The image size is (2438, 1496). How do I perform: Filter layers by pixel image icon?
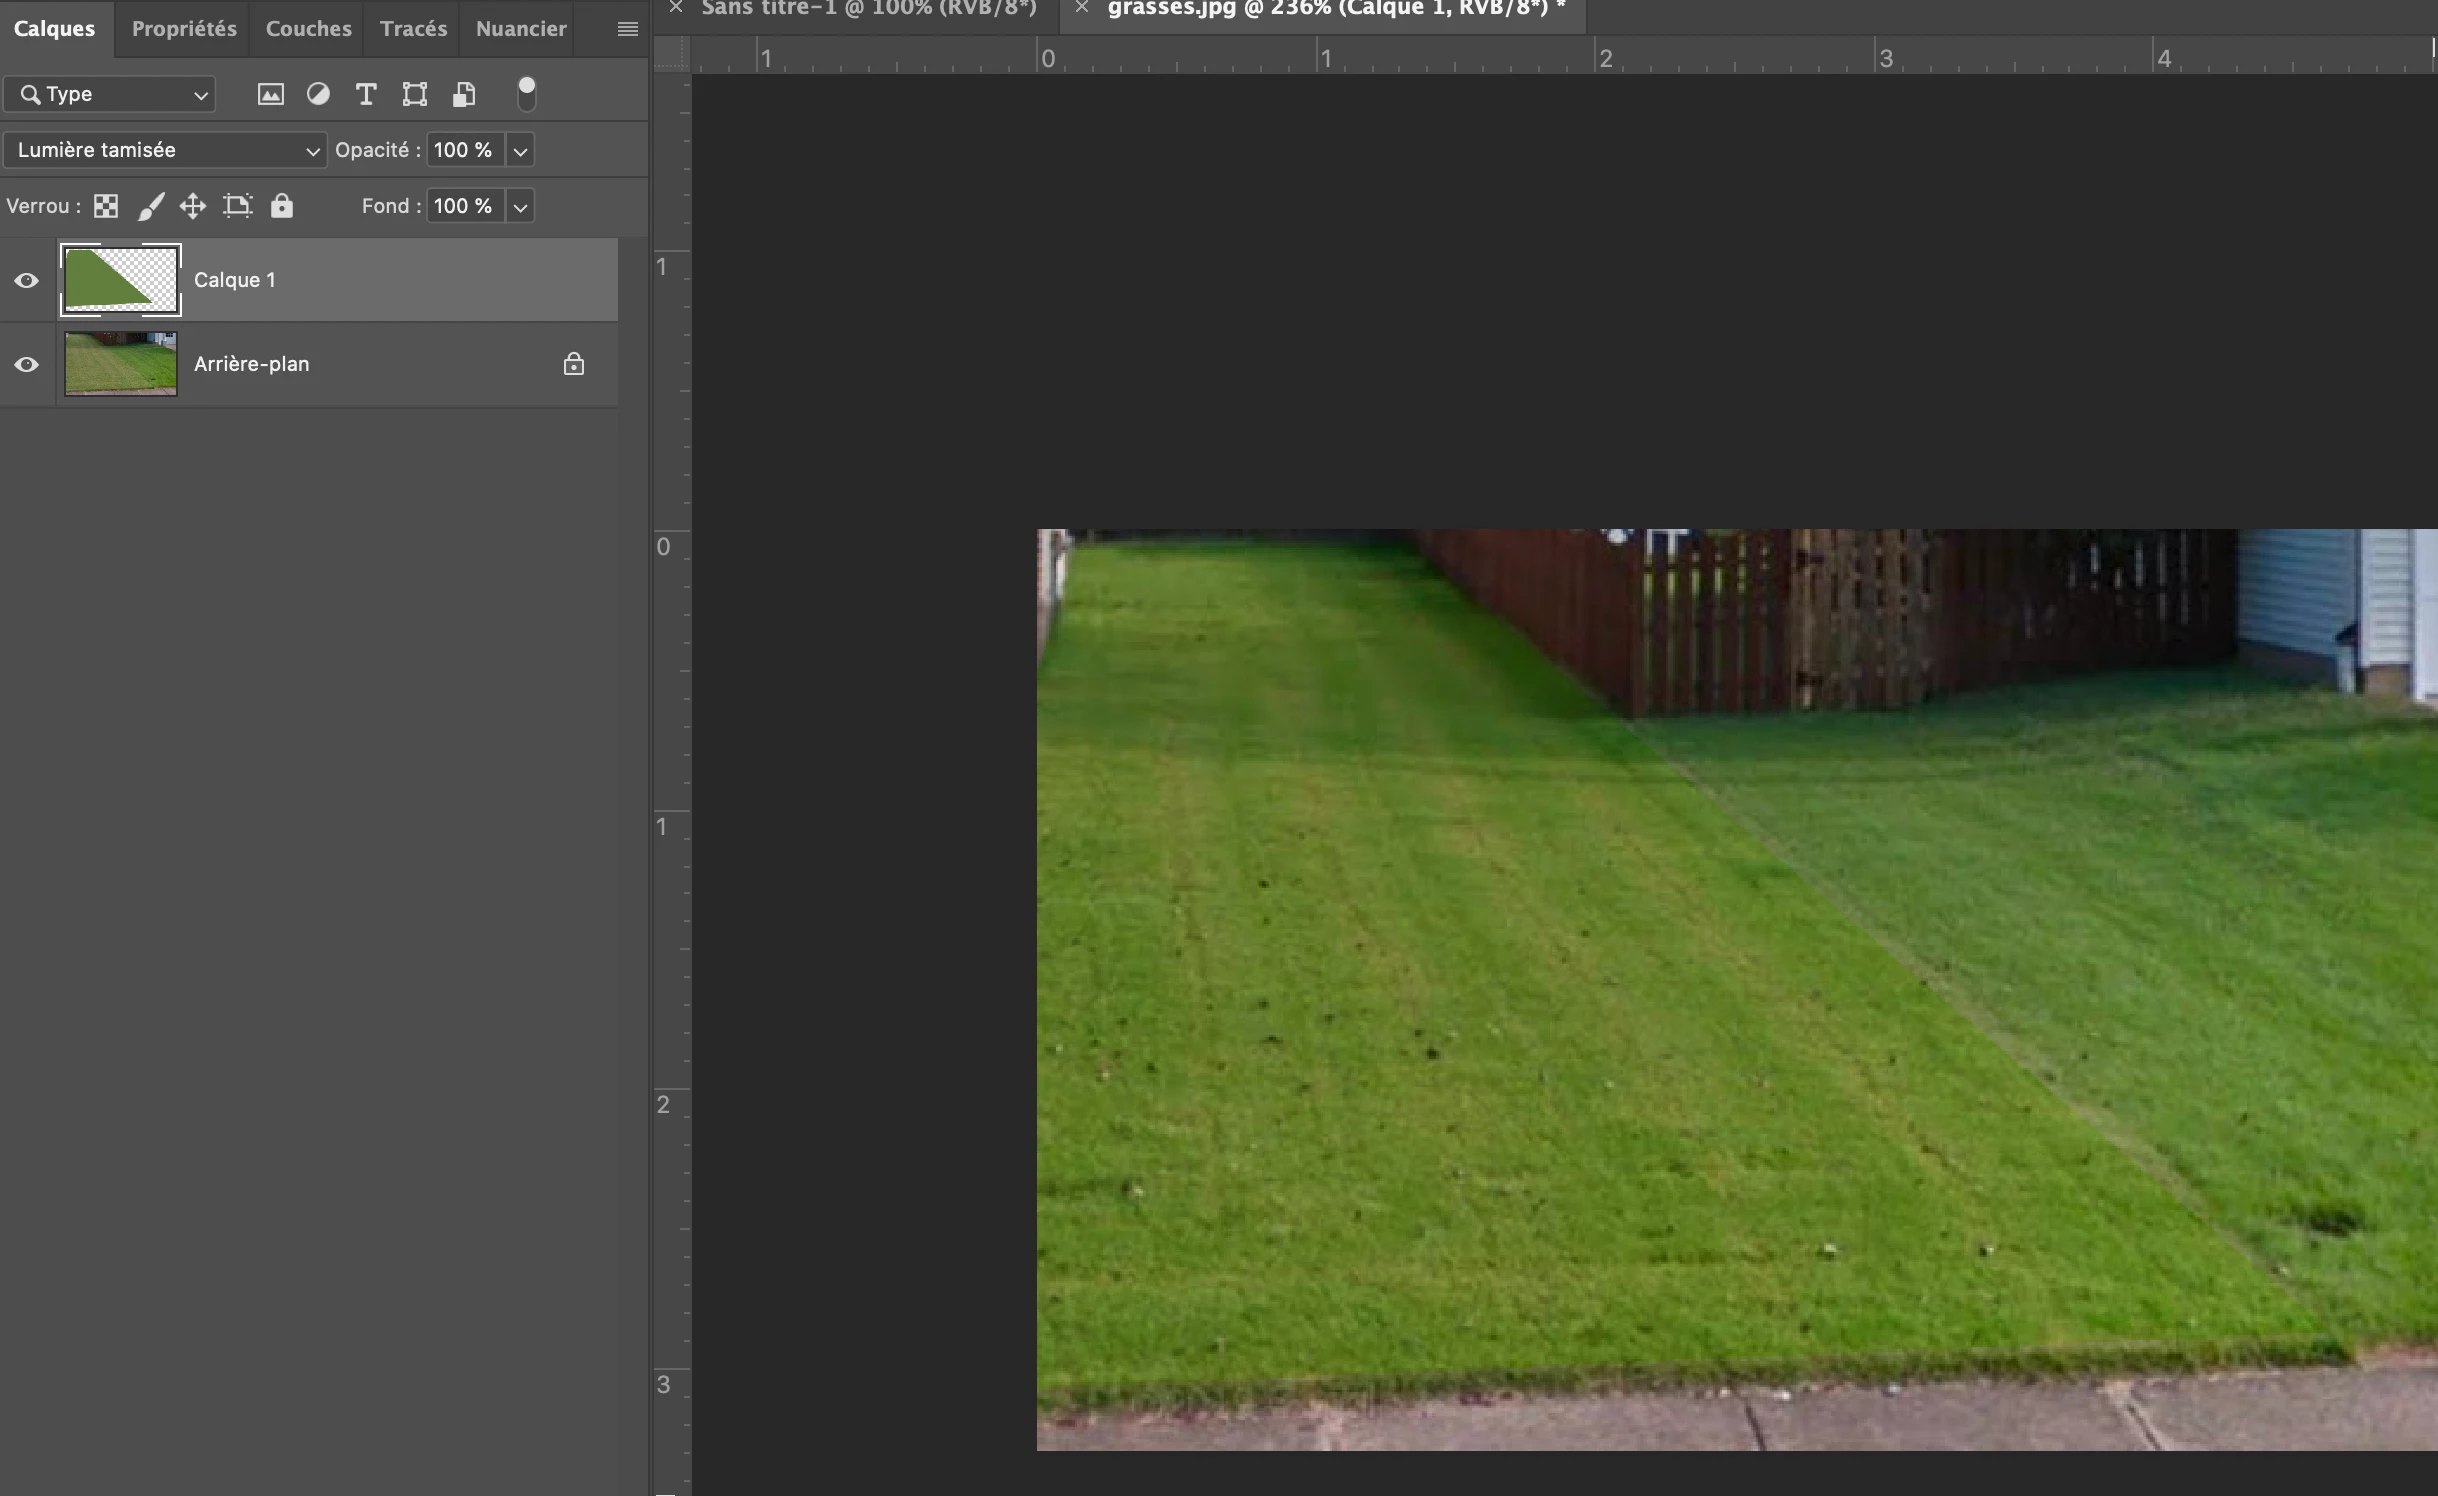270,95
